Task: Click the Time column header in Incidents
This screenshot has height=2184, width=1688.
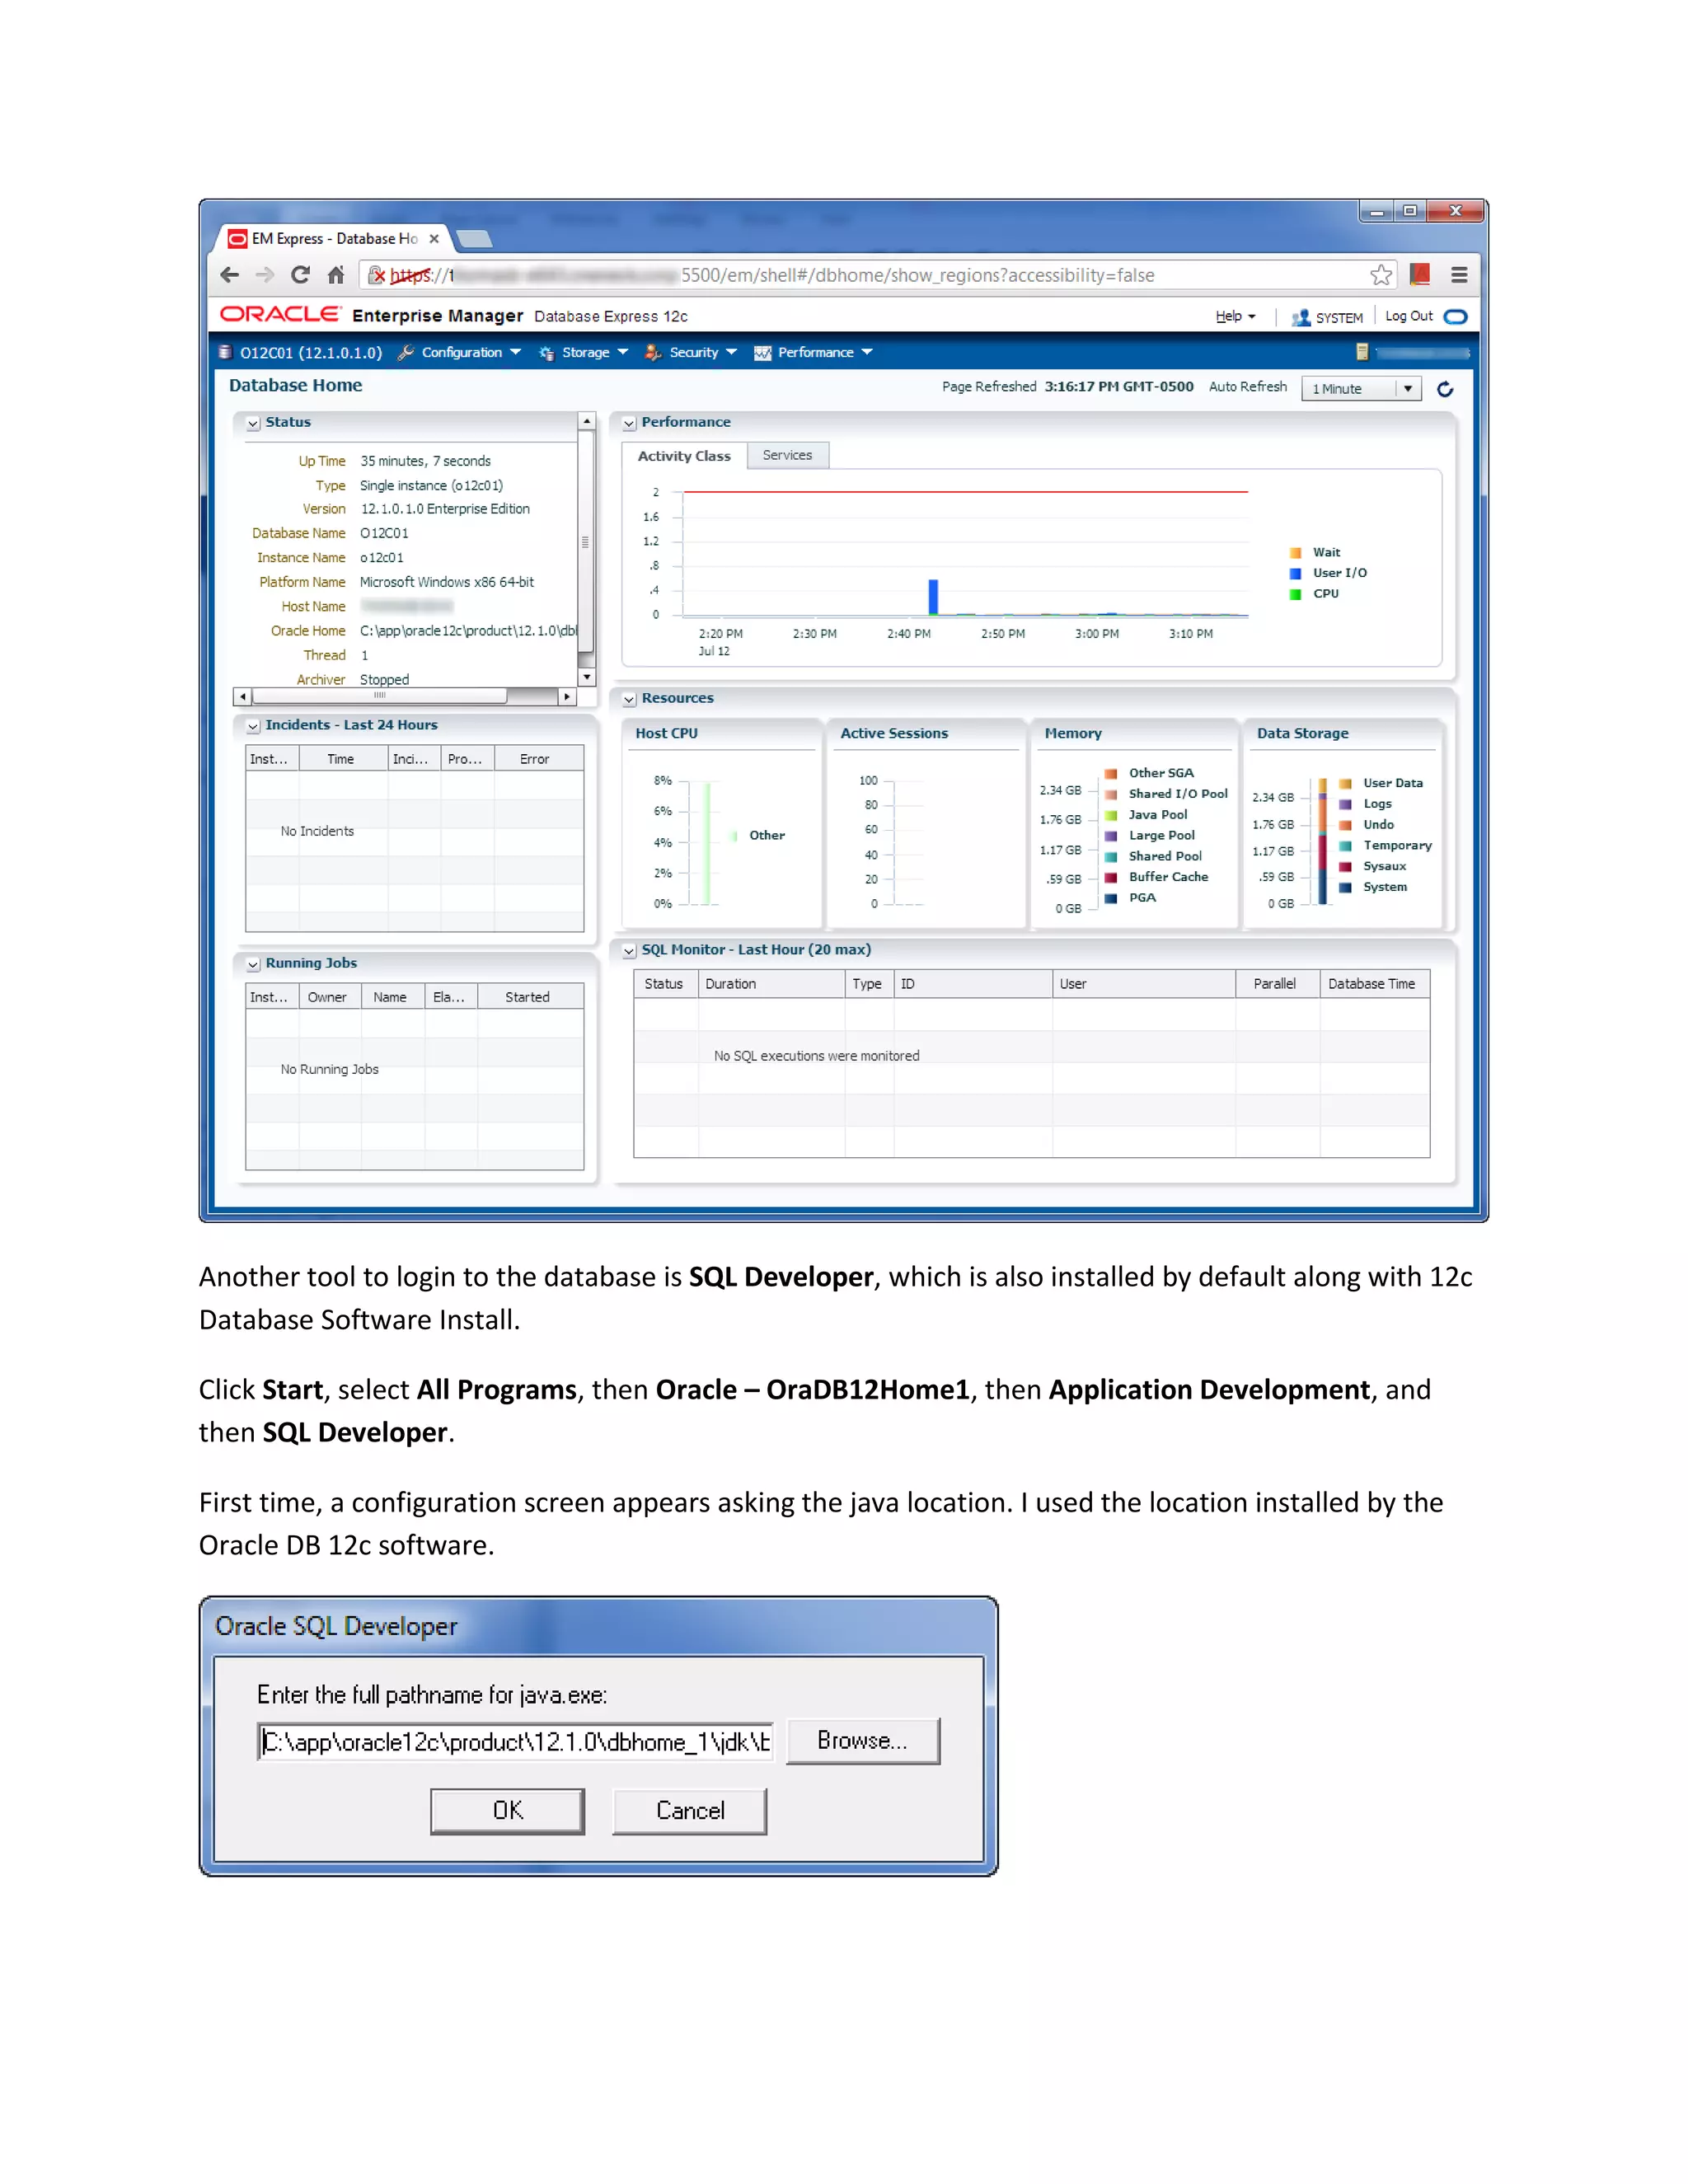Action: pos(341,759)
